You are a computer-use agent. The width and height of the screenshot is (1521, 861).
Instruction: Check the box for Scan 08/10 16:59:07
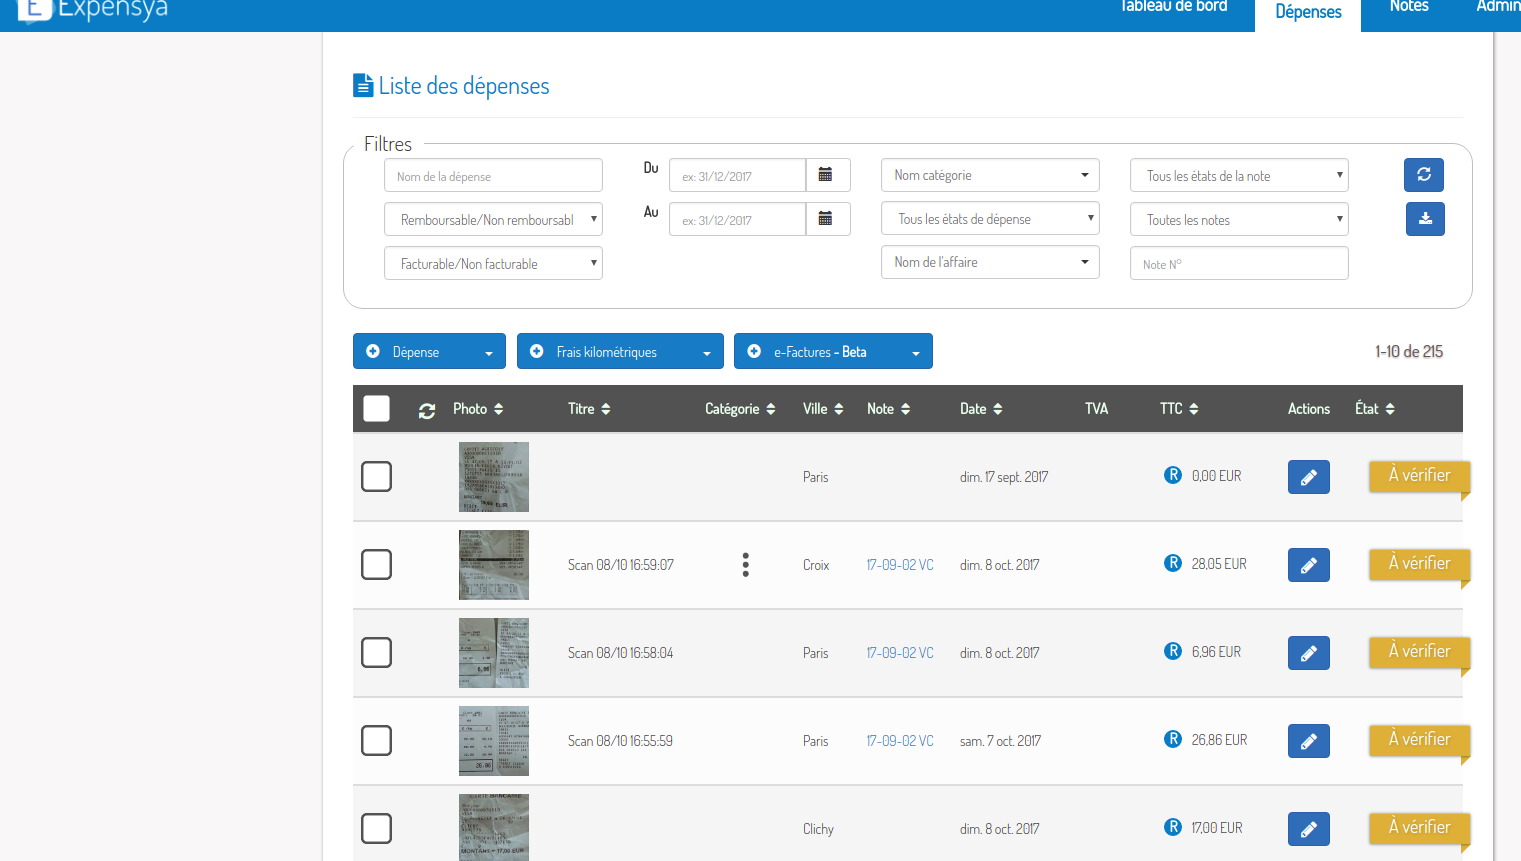pyautogui.click(x=376, y=565)
